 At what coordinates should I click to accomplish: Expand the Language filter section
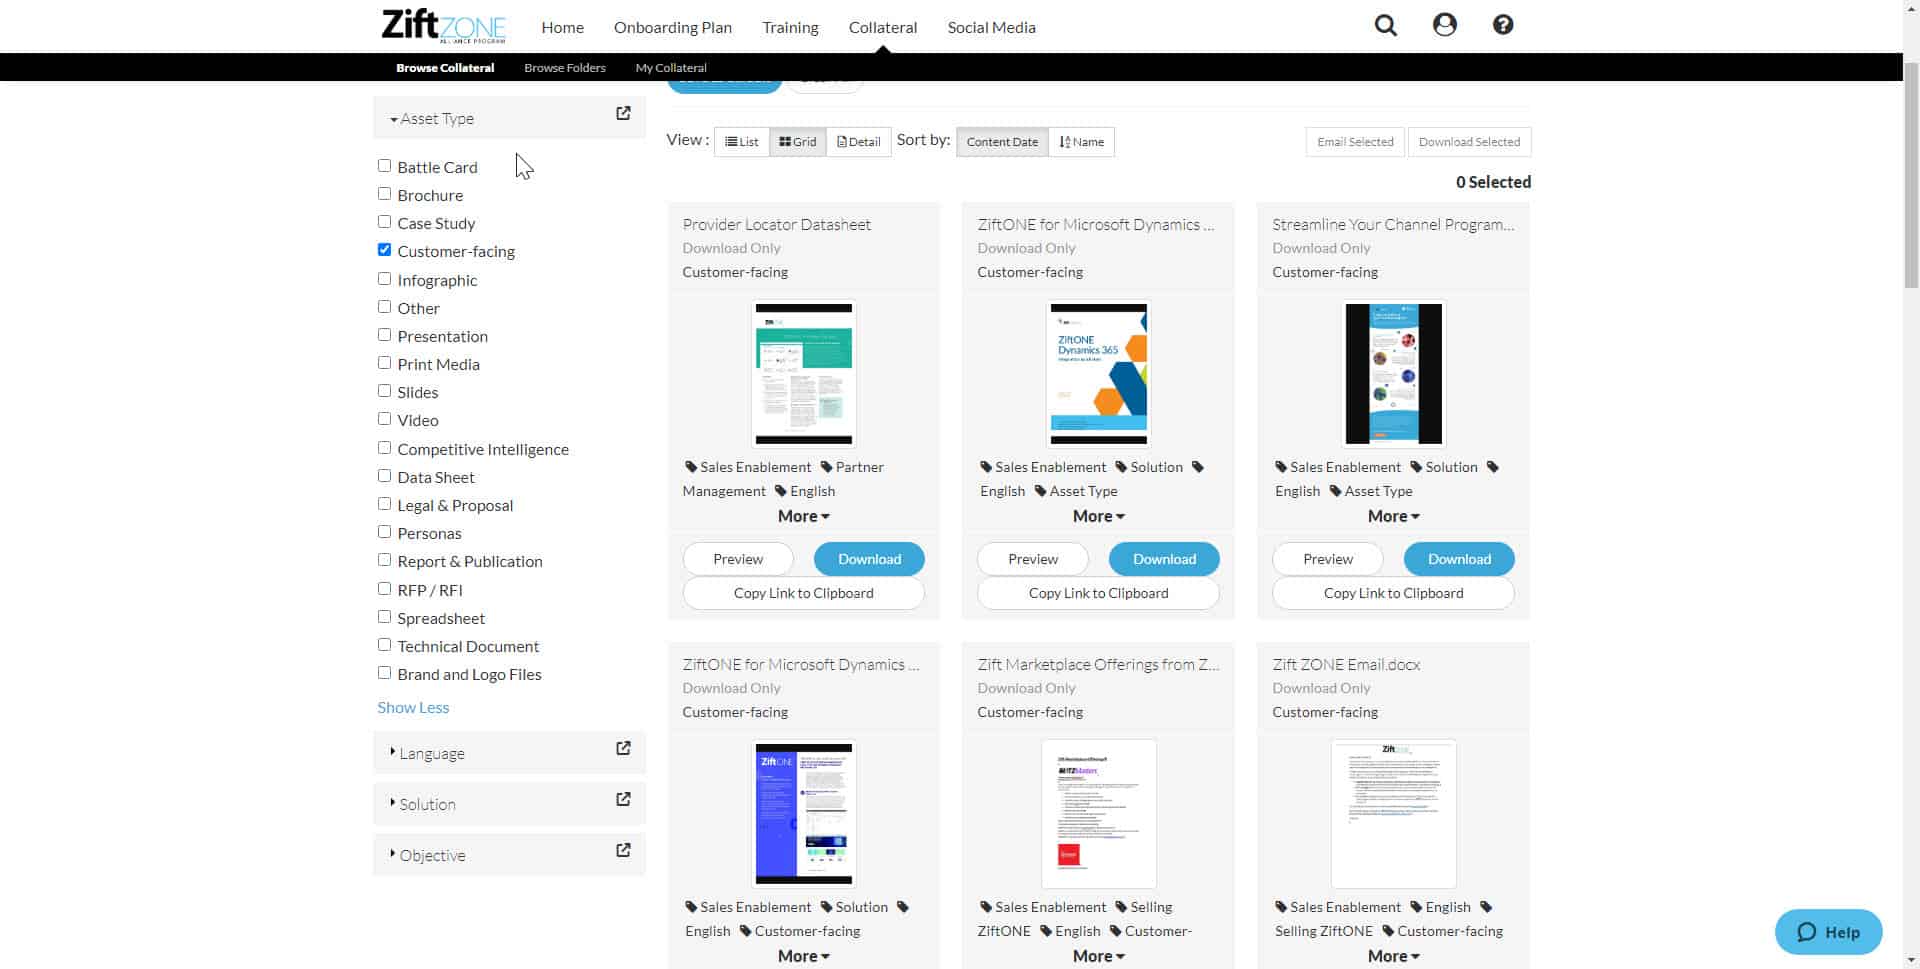(431, 754)
